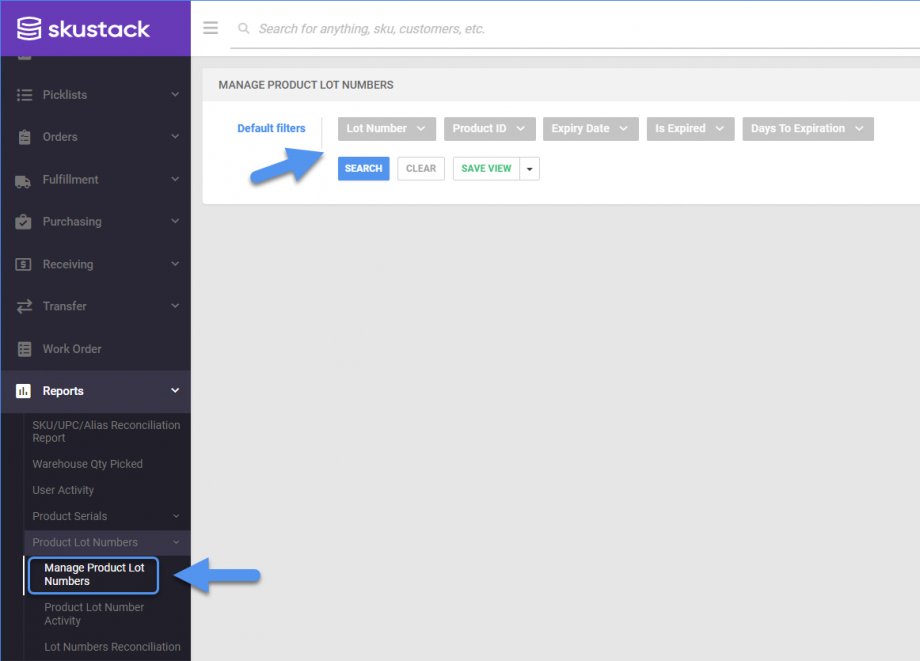Click the Purchasing bag icon
The image size is (920, 661).
pyautogui.click(x=24, y=222)
